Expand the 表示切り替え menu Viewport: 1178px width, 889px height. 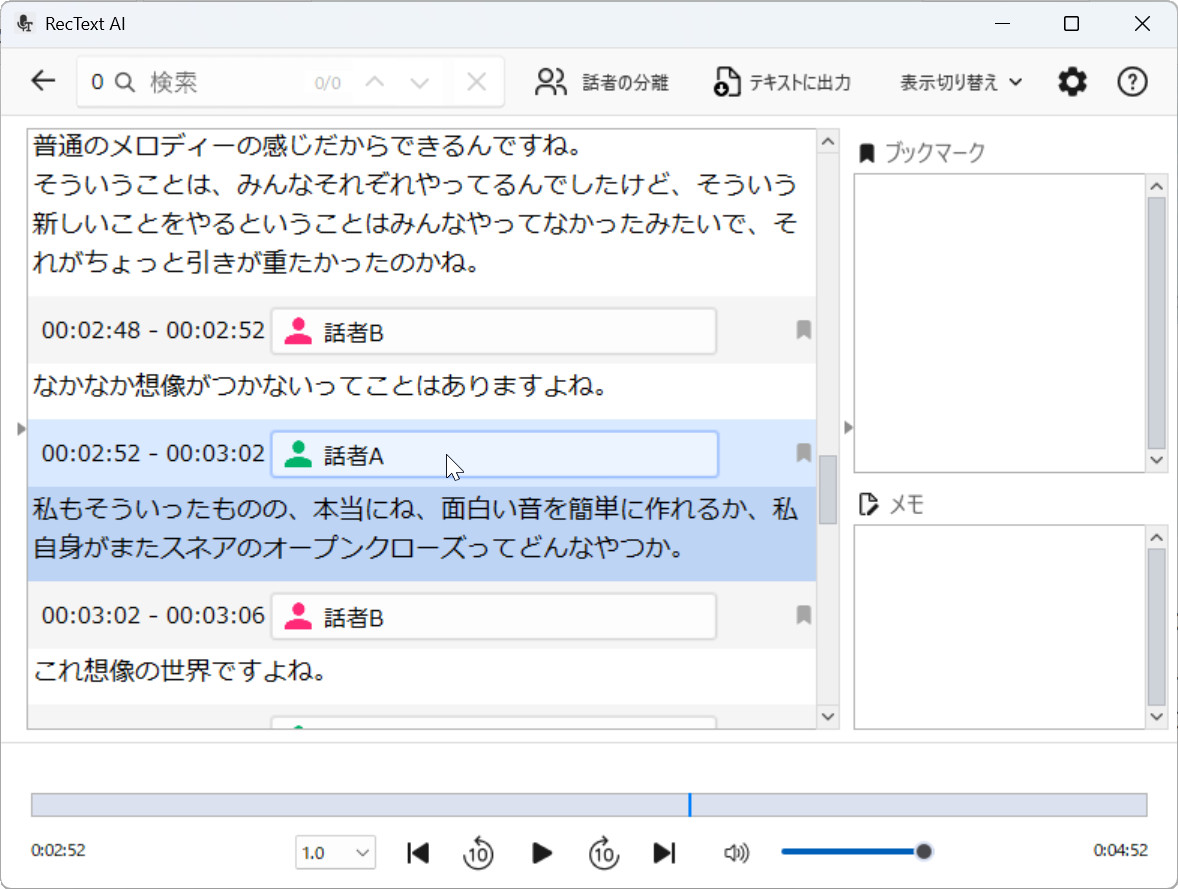tap(960, 82)
